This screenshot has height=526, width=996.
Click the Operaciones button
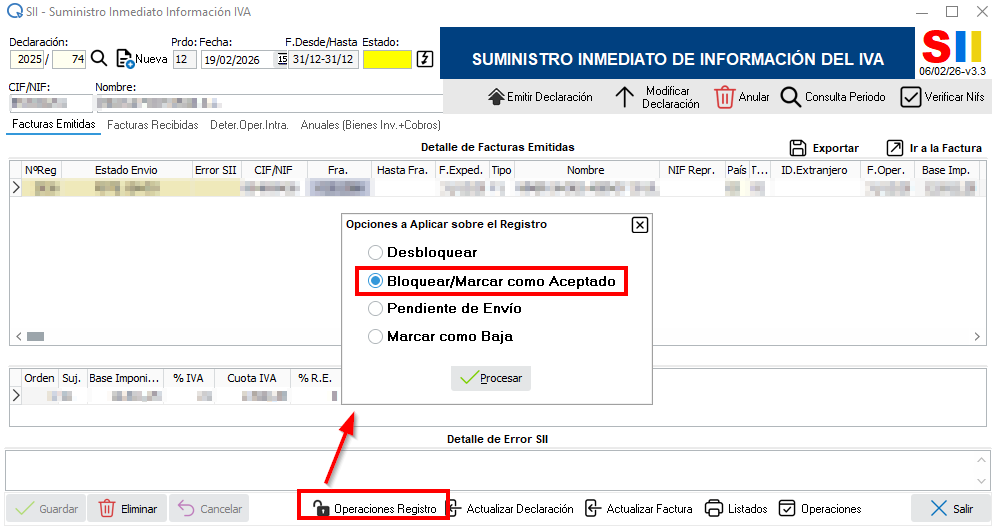coord(820,508)
